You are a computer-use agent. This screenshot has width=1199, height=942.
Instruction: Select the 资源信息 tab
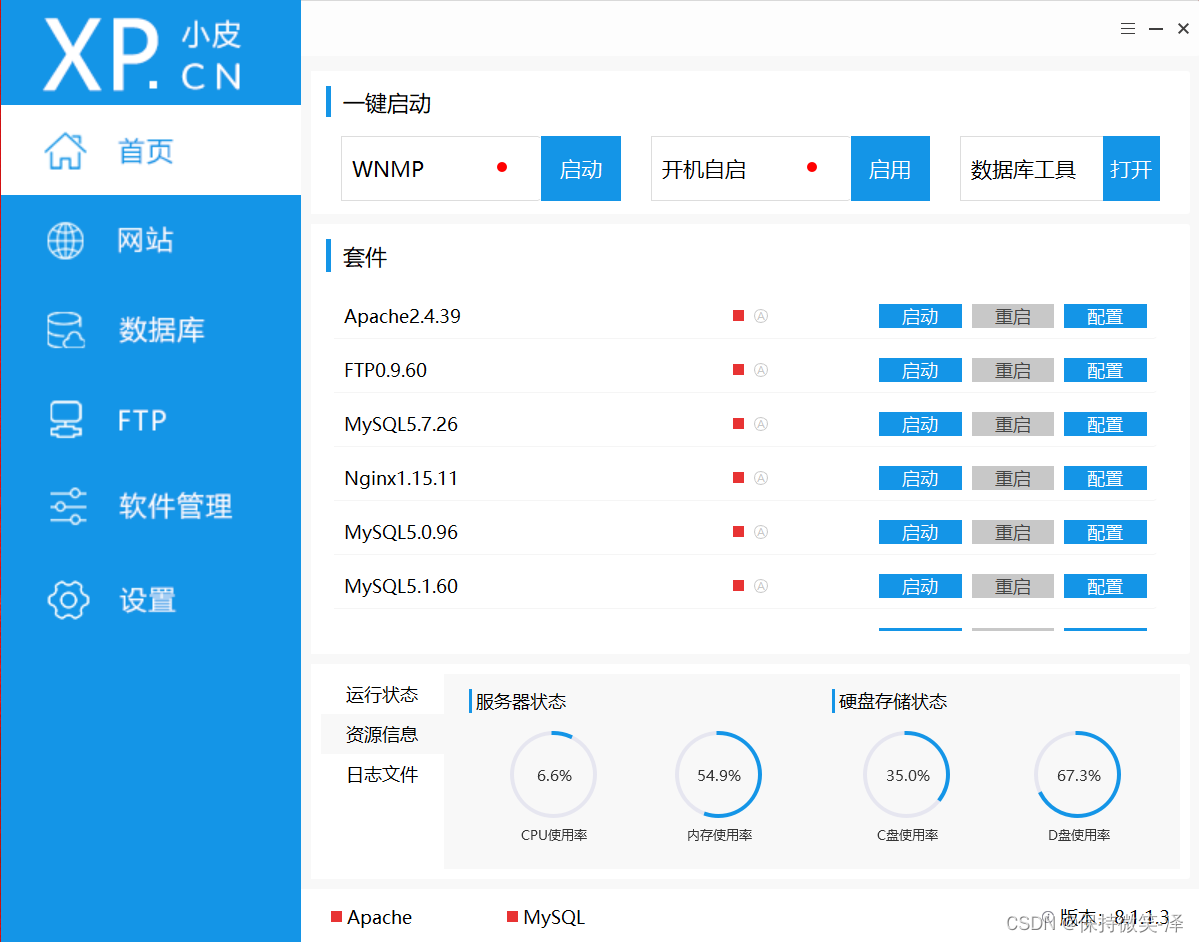coord(382,734)
